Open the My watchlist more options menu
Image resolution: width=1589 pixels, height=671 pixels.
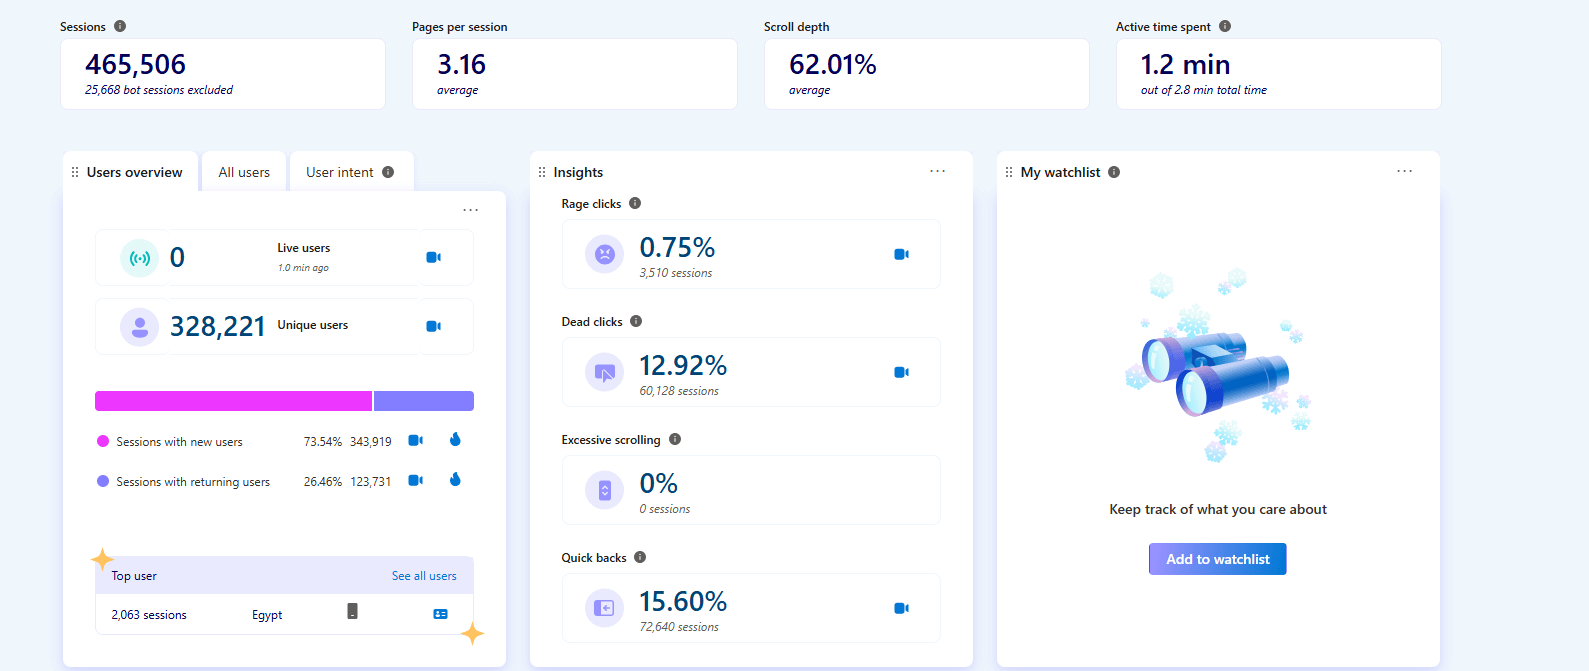(1404, 171)
